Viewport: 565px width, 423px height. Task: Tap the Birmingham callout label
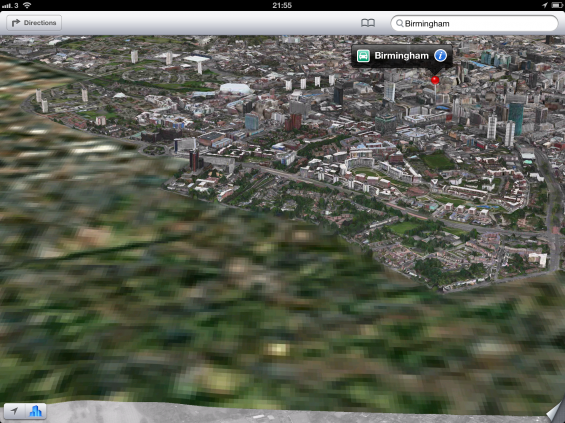(x=401, y=56)
